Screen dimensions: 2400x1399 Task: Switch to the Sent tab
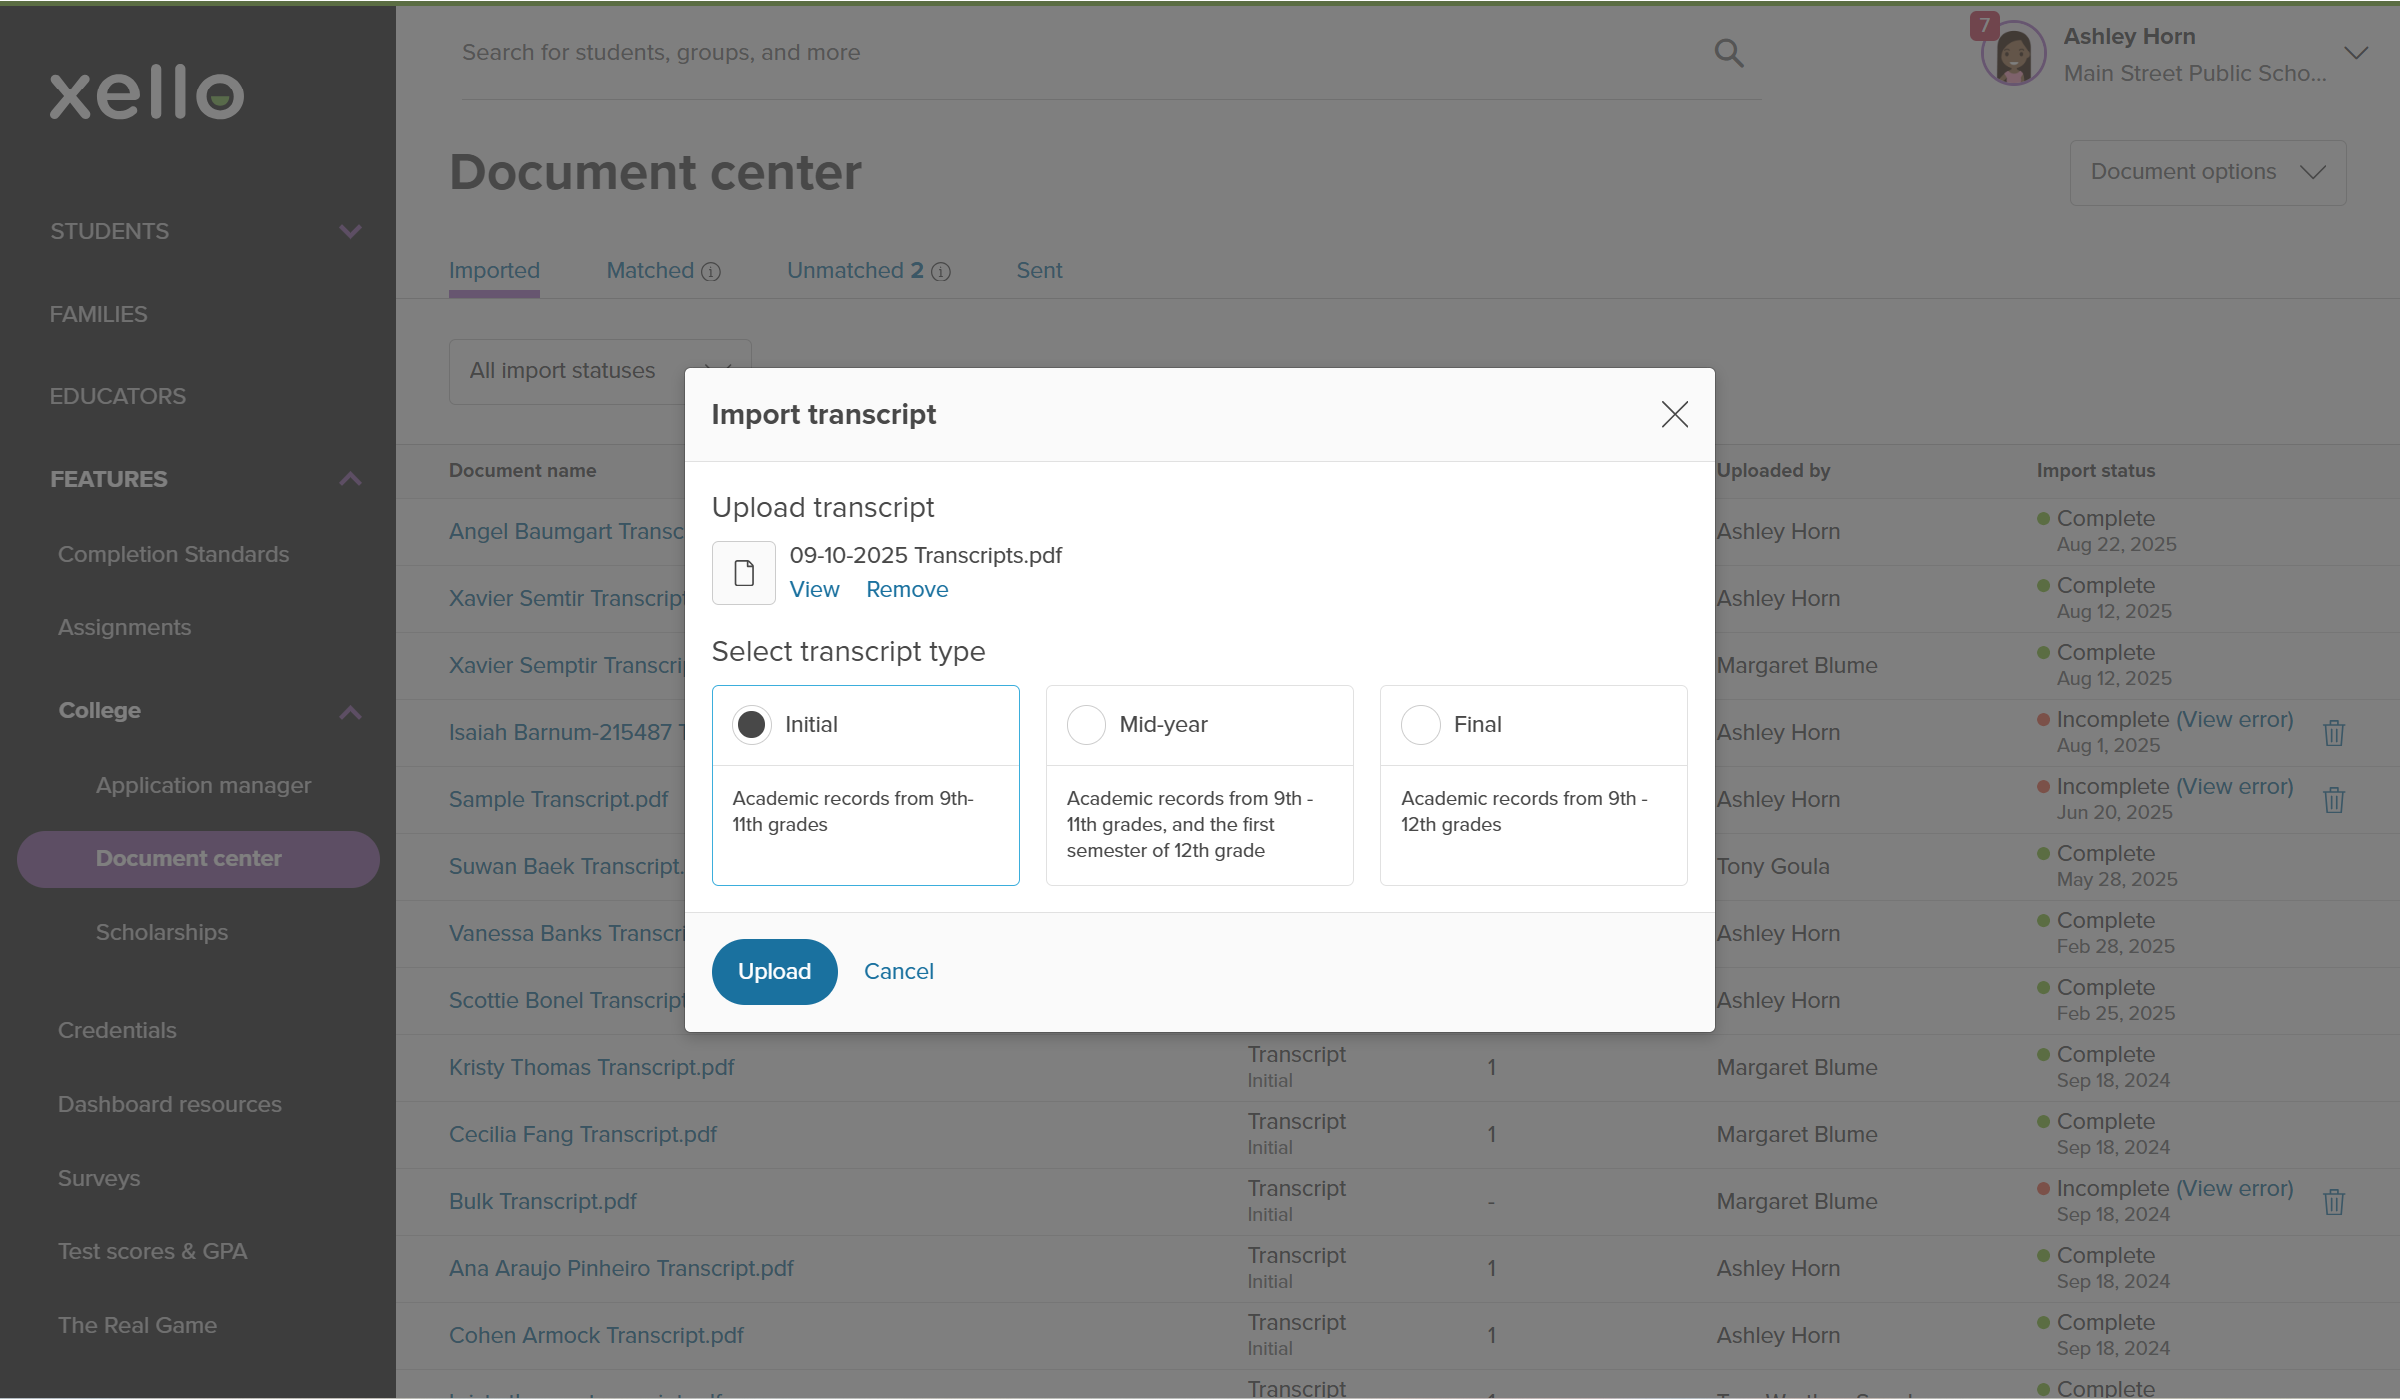(1039, 270)
